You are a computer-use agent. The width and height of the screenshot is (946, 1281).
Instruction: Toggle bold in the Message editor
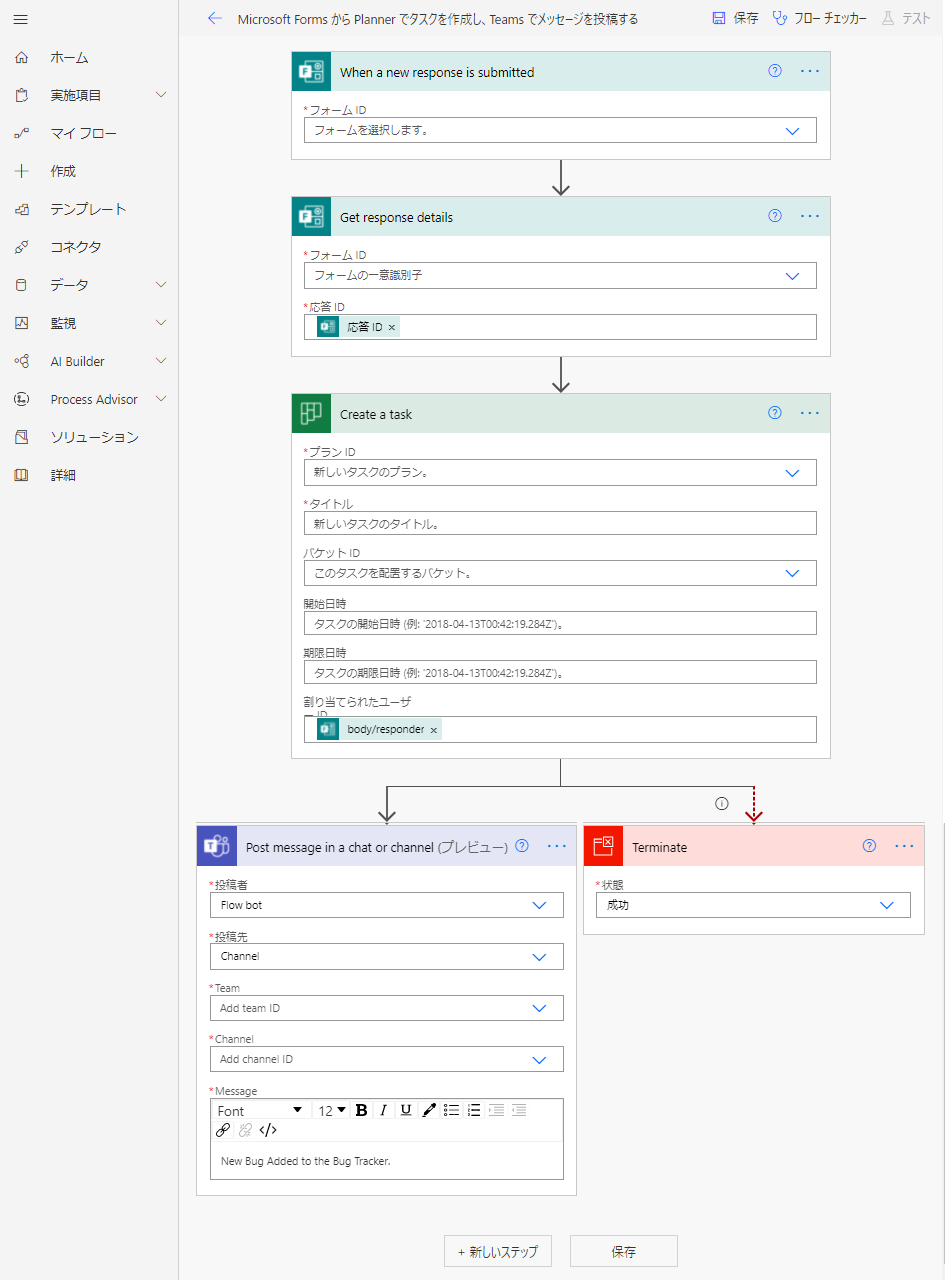361,1110
